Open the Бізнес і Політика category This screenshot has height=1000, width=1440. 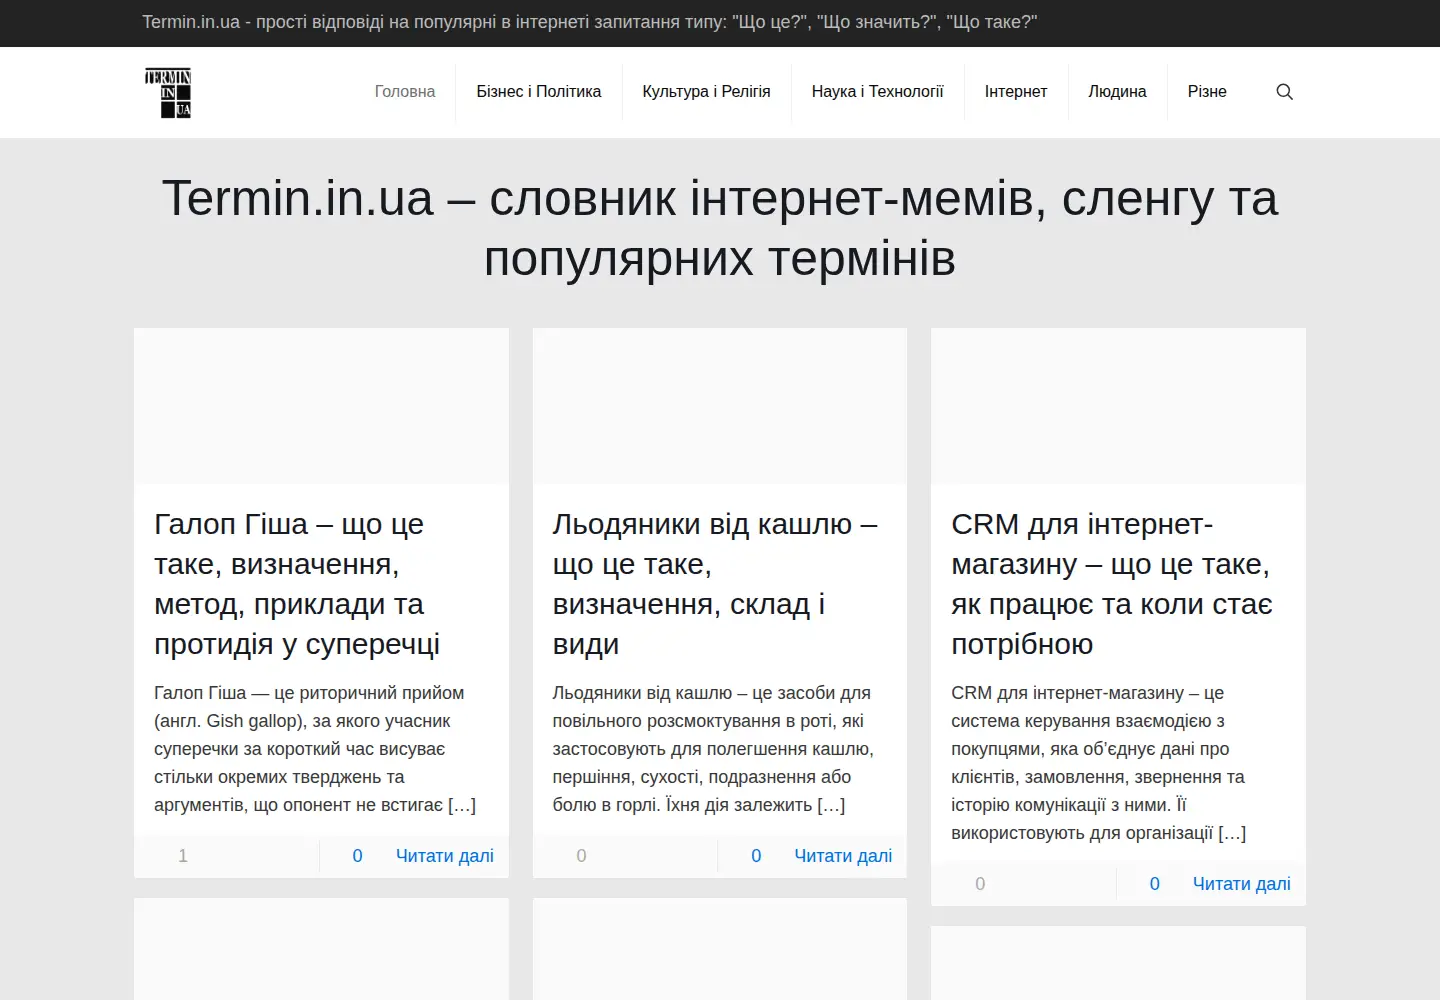pyautogui.click(x=539, y=92)
